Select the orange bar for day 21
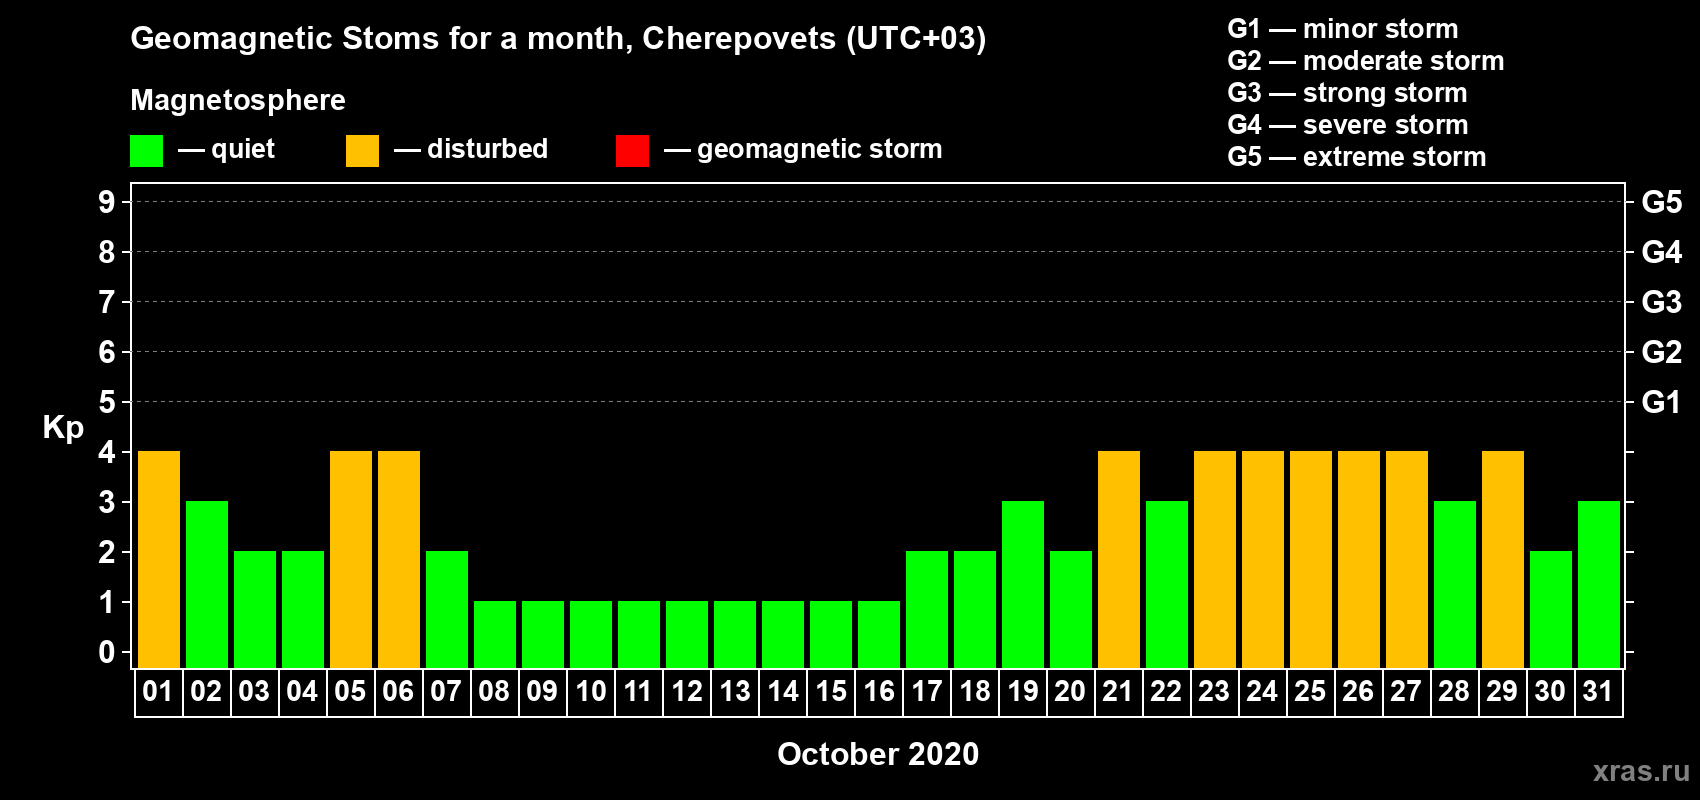The width and height of the screenshot is (1700, 800). click(x=1119, y=559)
